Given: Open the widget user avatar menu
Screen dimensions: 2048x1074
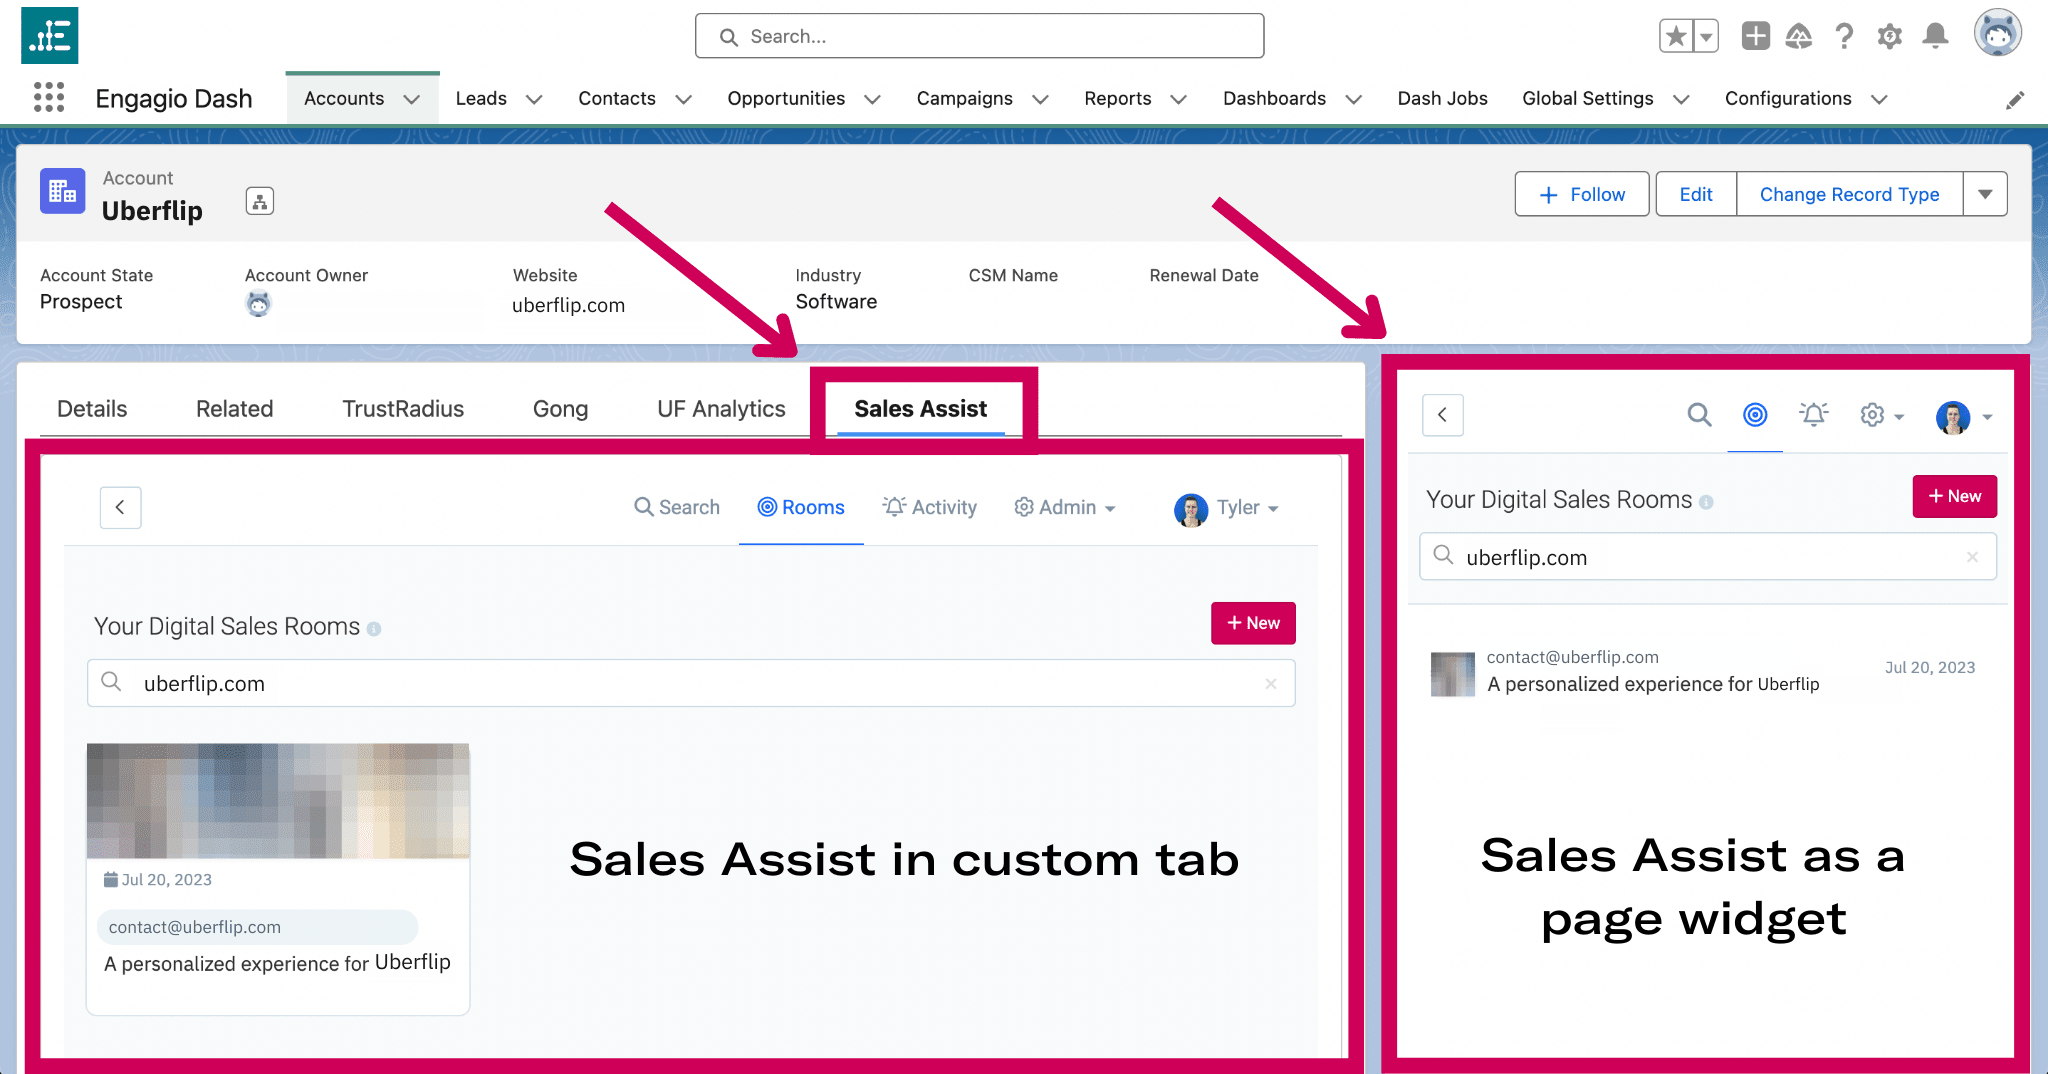Looking at the screenshot, I should point(1965,417).
